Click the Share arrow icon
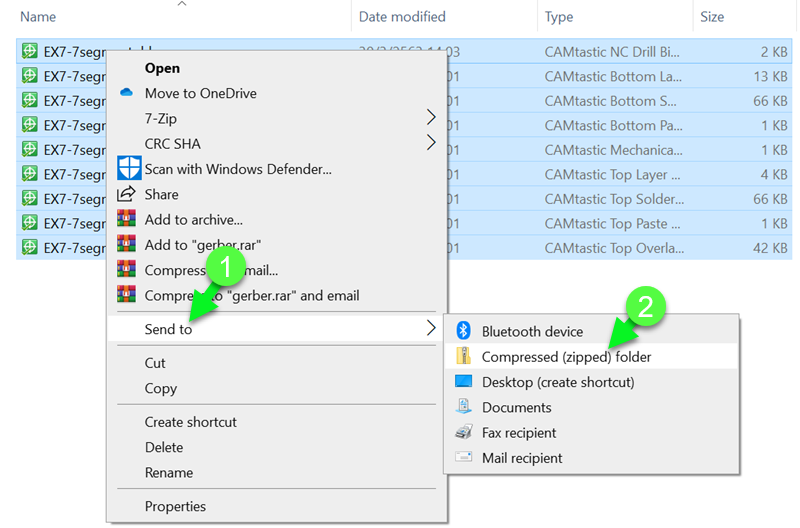800x528 pixels. pos(126,193)
